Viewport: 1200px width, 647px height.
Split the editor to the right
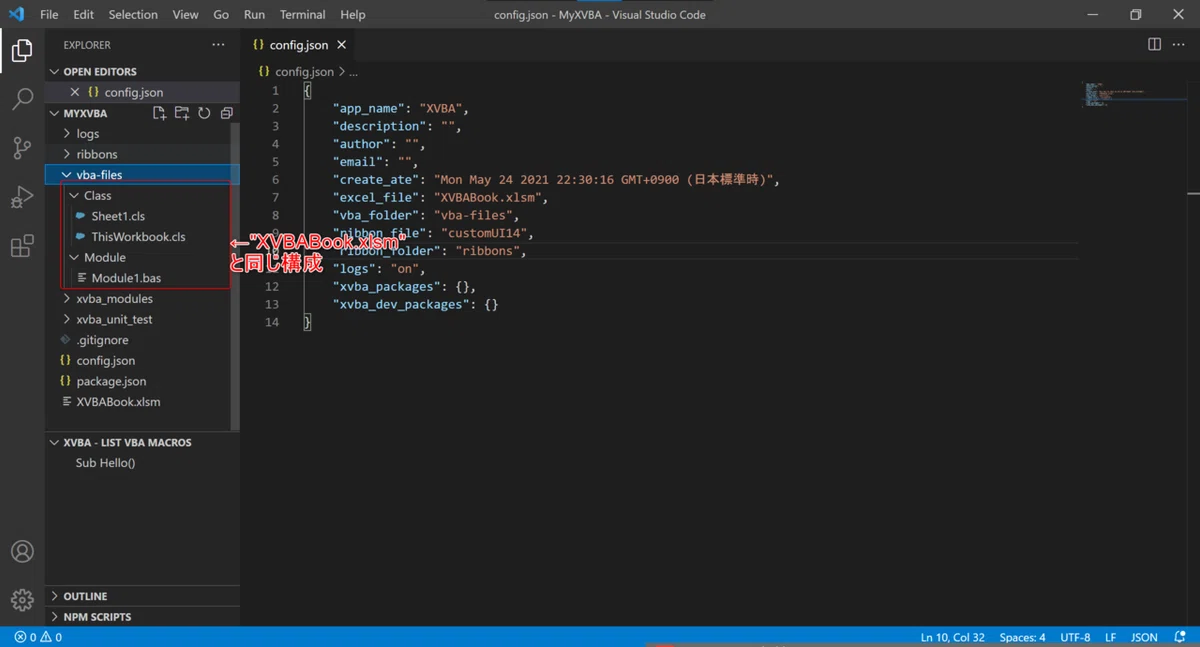click(x=1154, y=45)
